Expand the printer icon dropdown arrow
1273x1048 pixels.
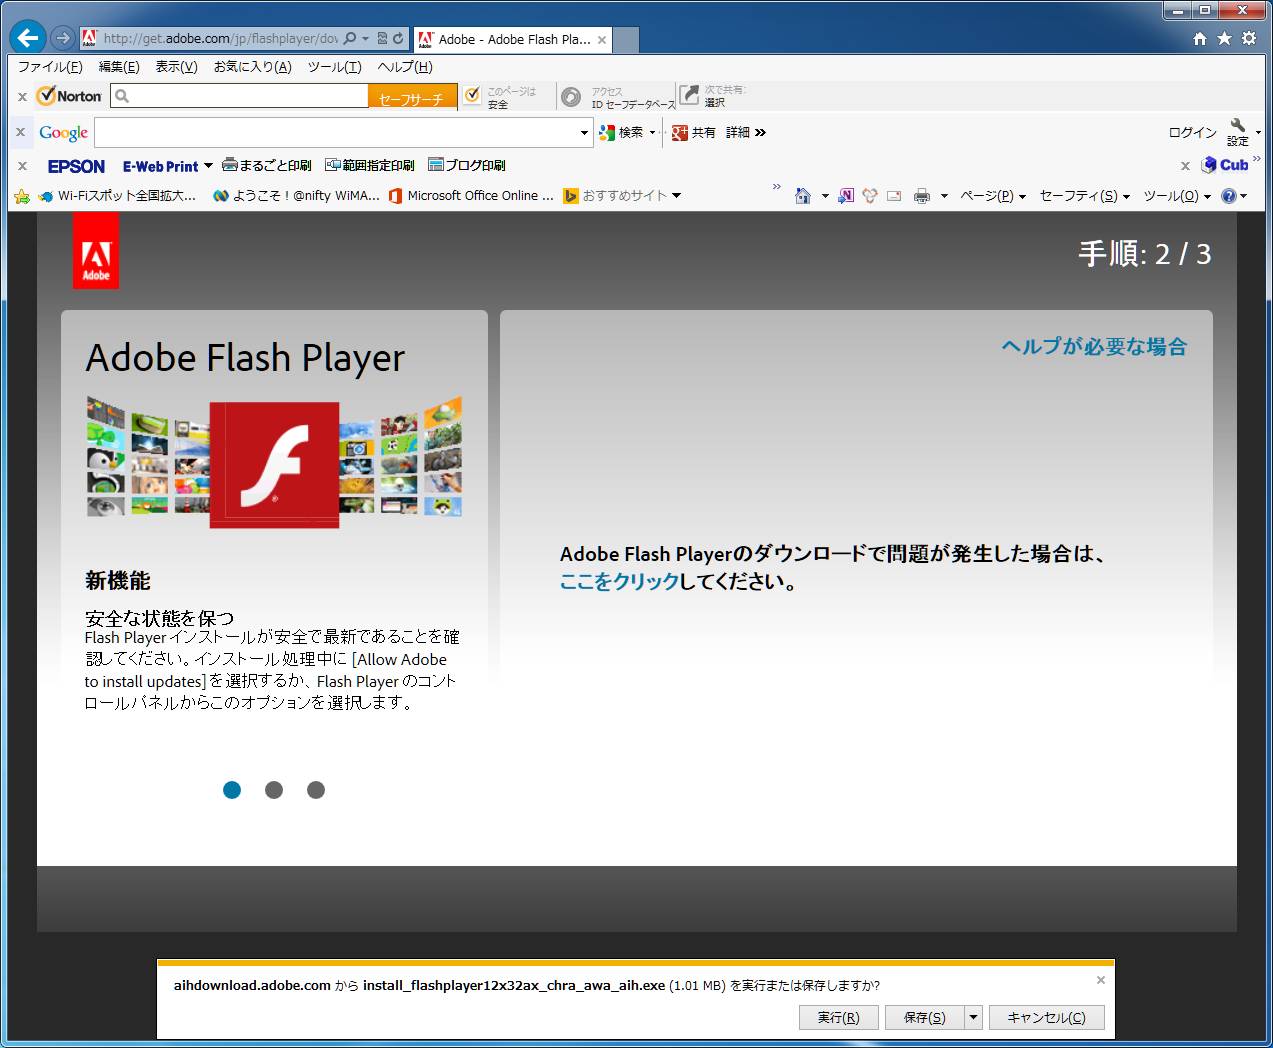pyautogui.click(x=943, y=196)
